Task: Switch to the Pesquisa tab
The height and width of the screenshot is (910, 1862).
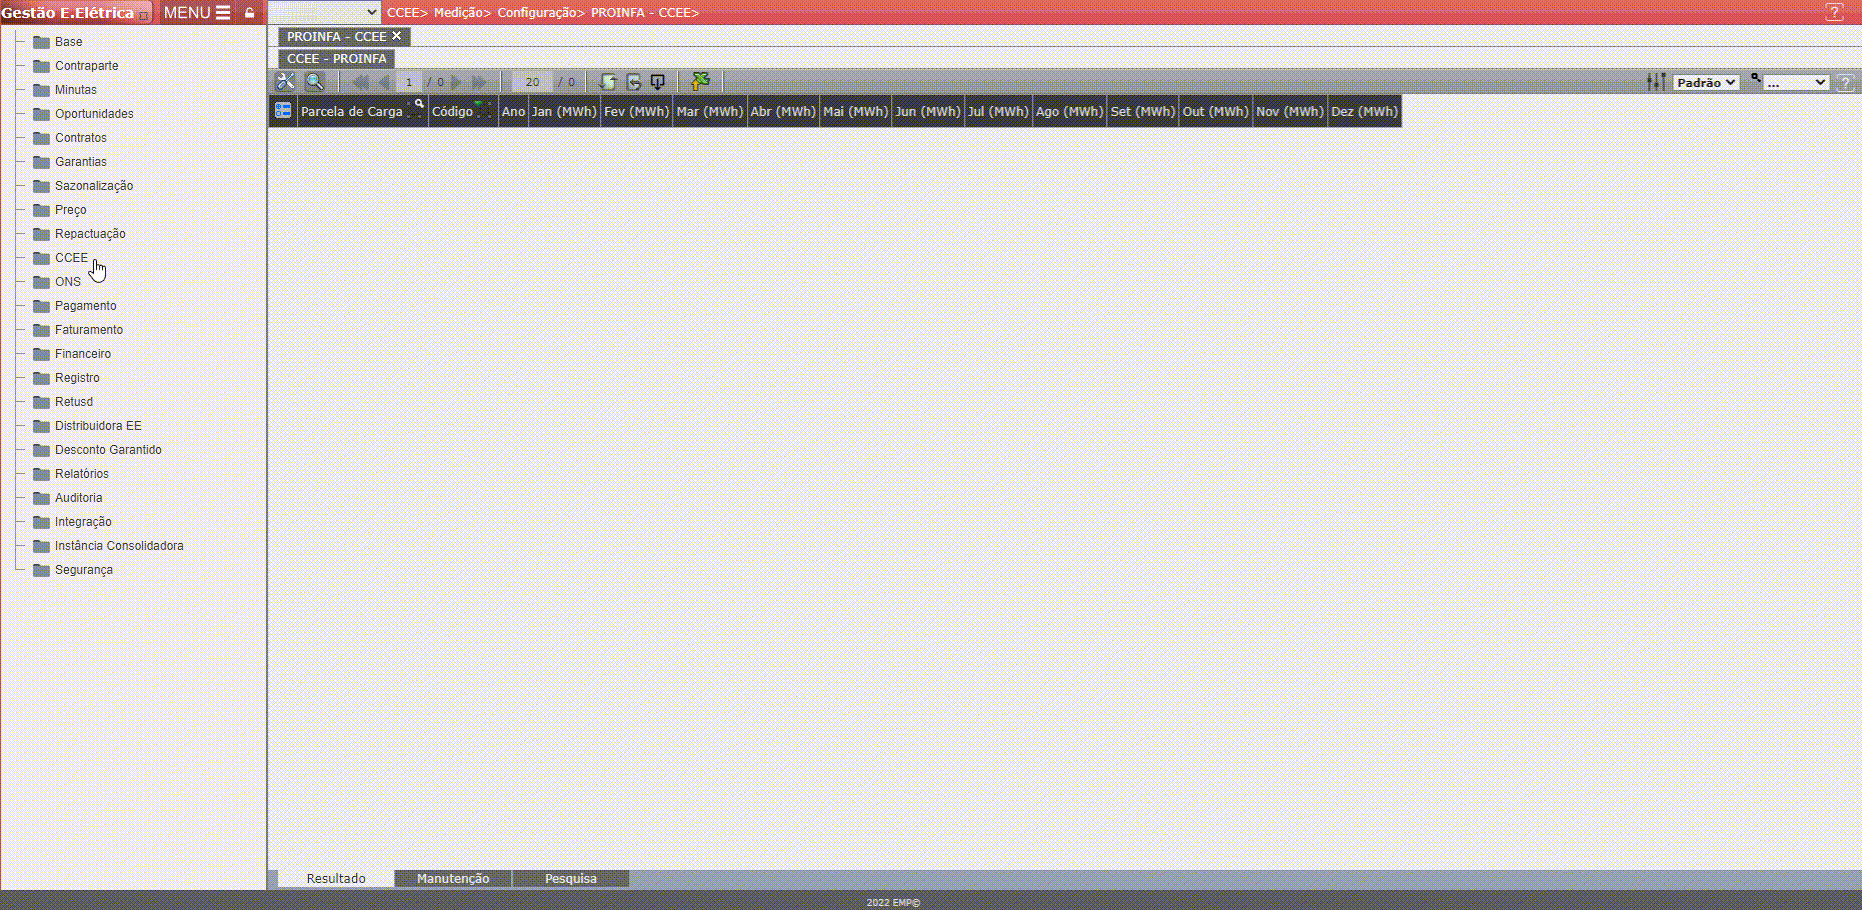Action: pos(570,879)
